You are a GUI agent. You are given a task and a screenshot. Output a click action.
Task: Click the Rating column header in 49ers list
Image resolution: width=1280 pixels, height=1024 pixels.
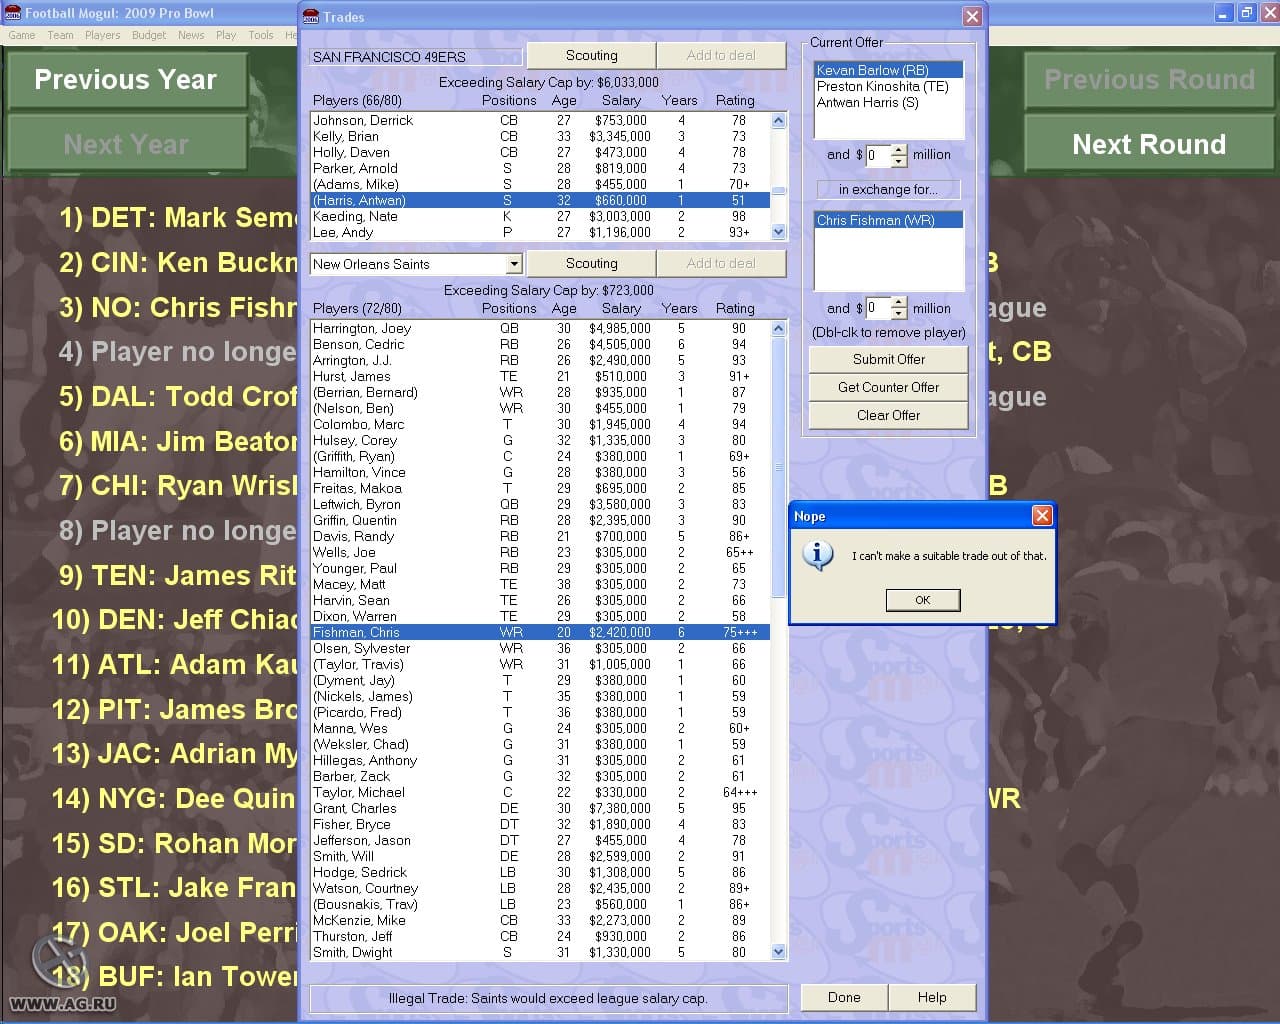tap(735, 100)
